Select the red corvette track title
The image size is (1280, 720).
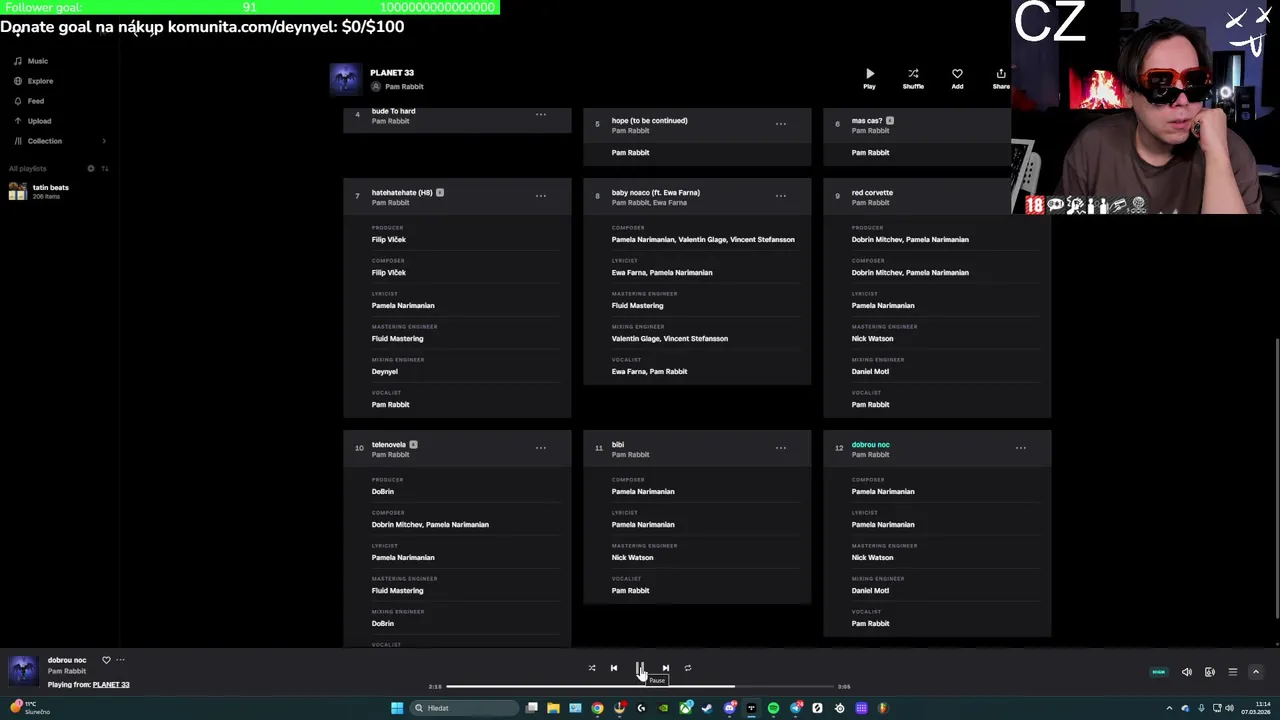click(872, 193)
